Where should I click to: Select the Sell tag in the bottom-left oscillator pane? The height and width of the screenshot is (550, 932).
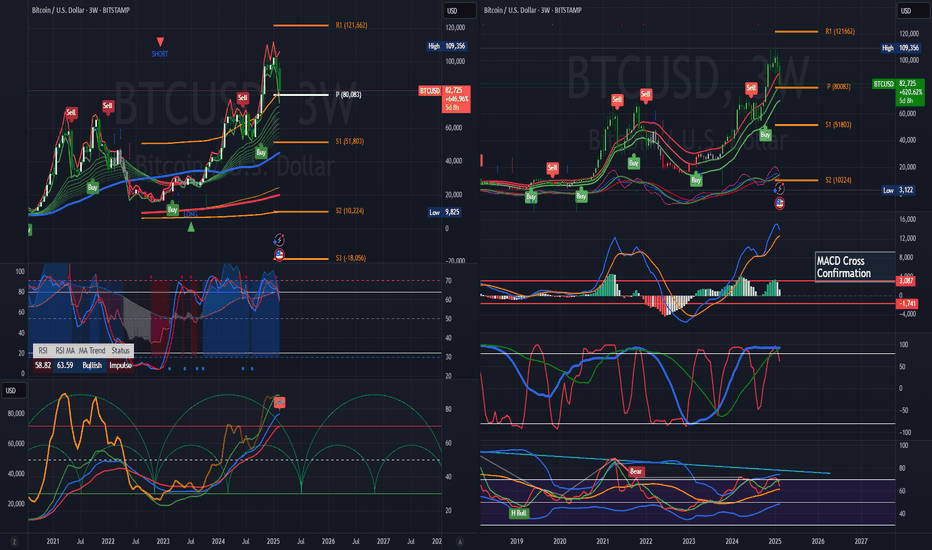pyautogui.click(x=279, y=403)
